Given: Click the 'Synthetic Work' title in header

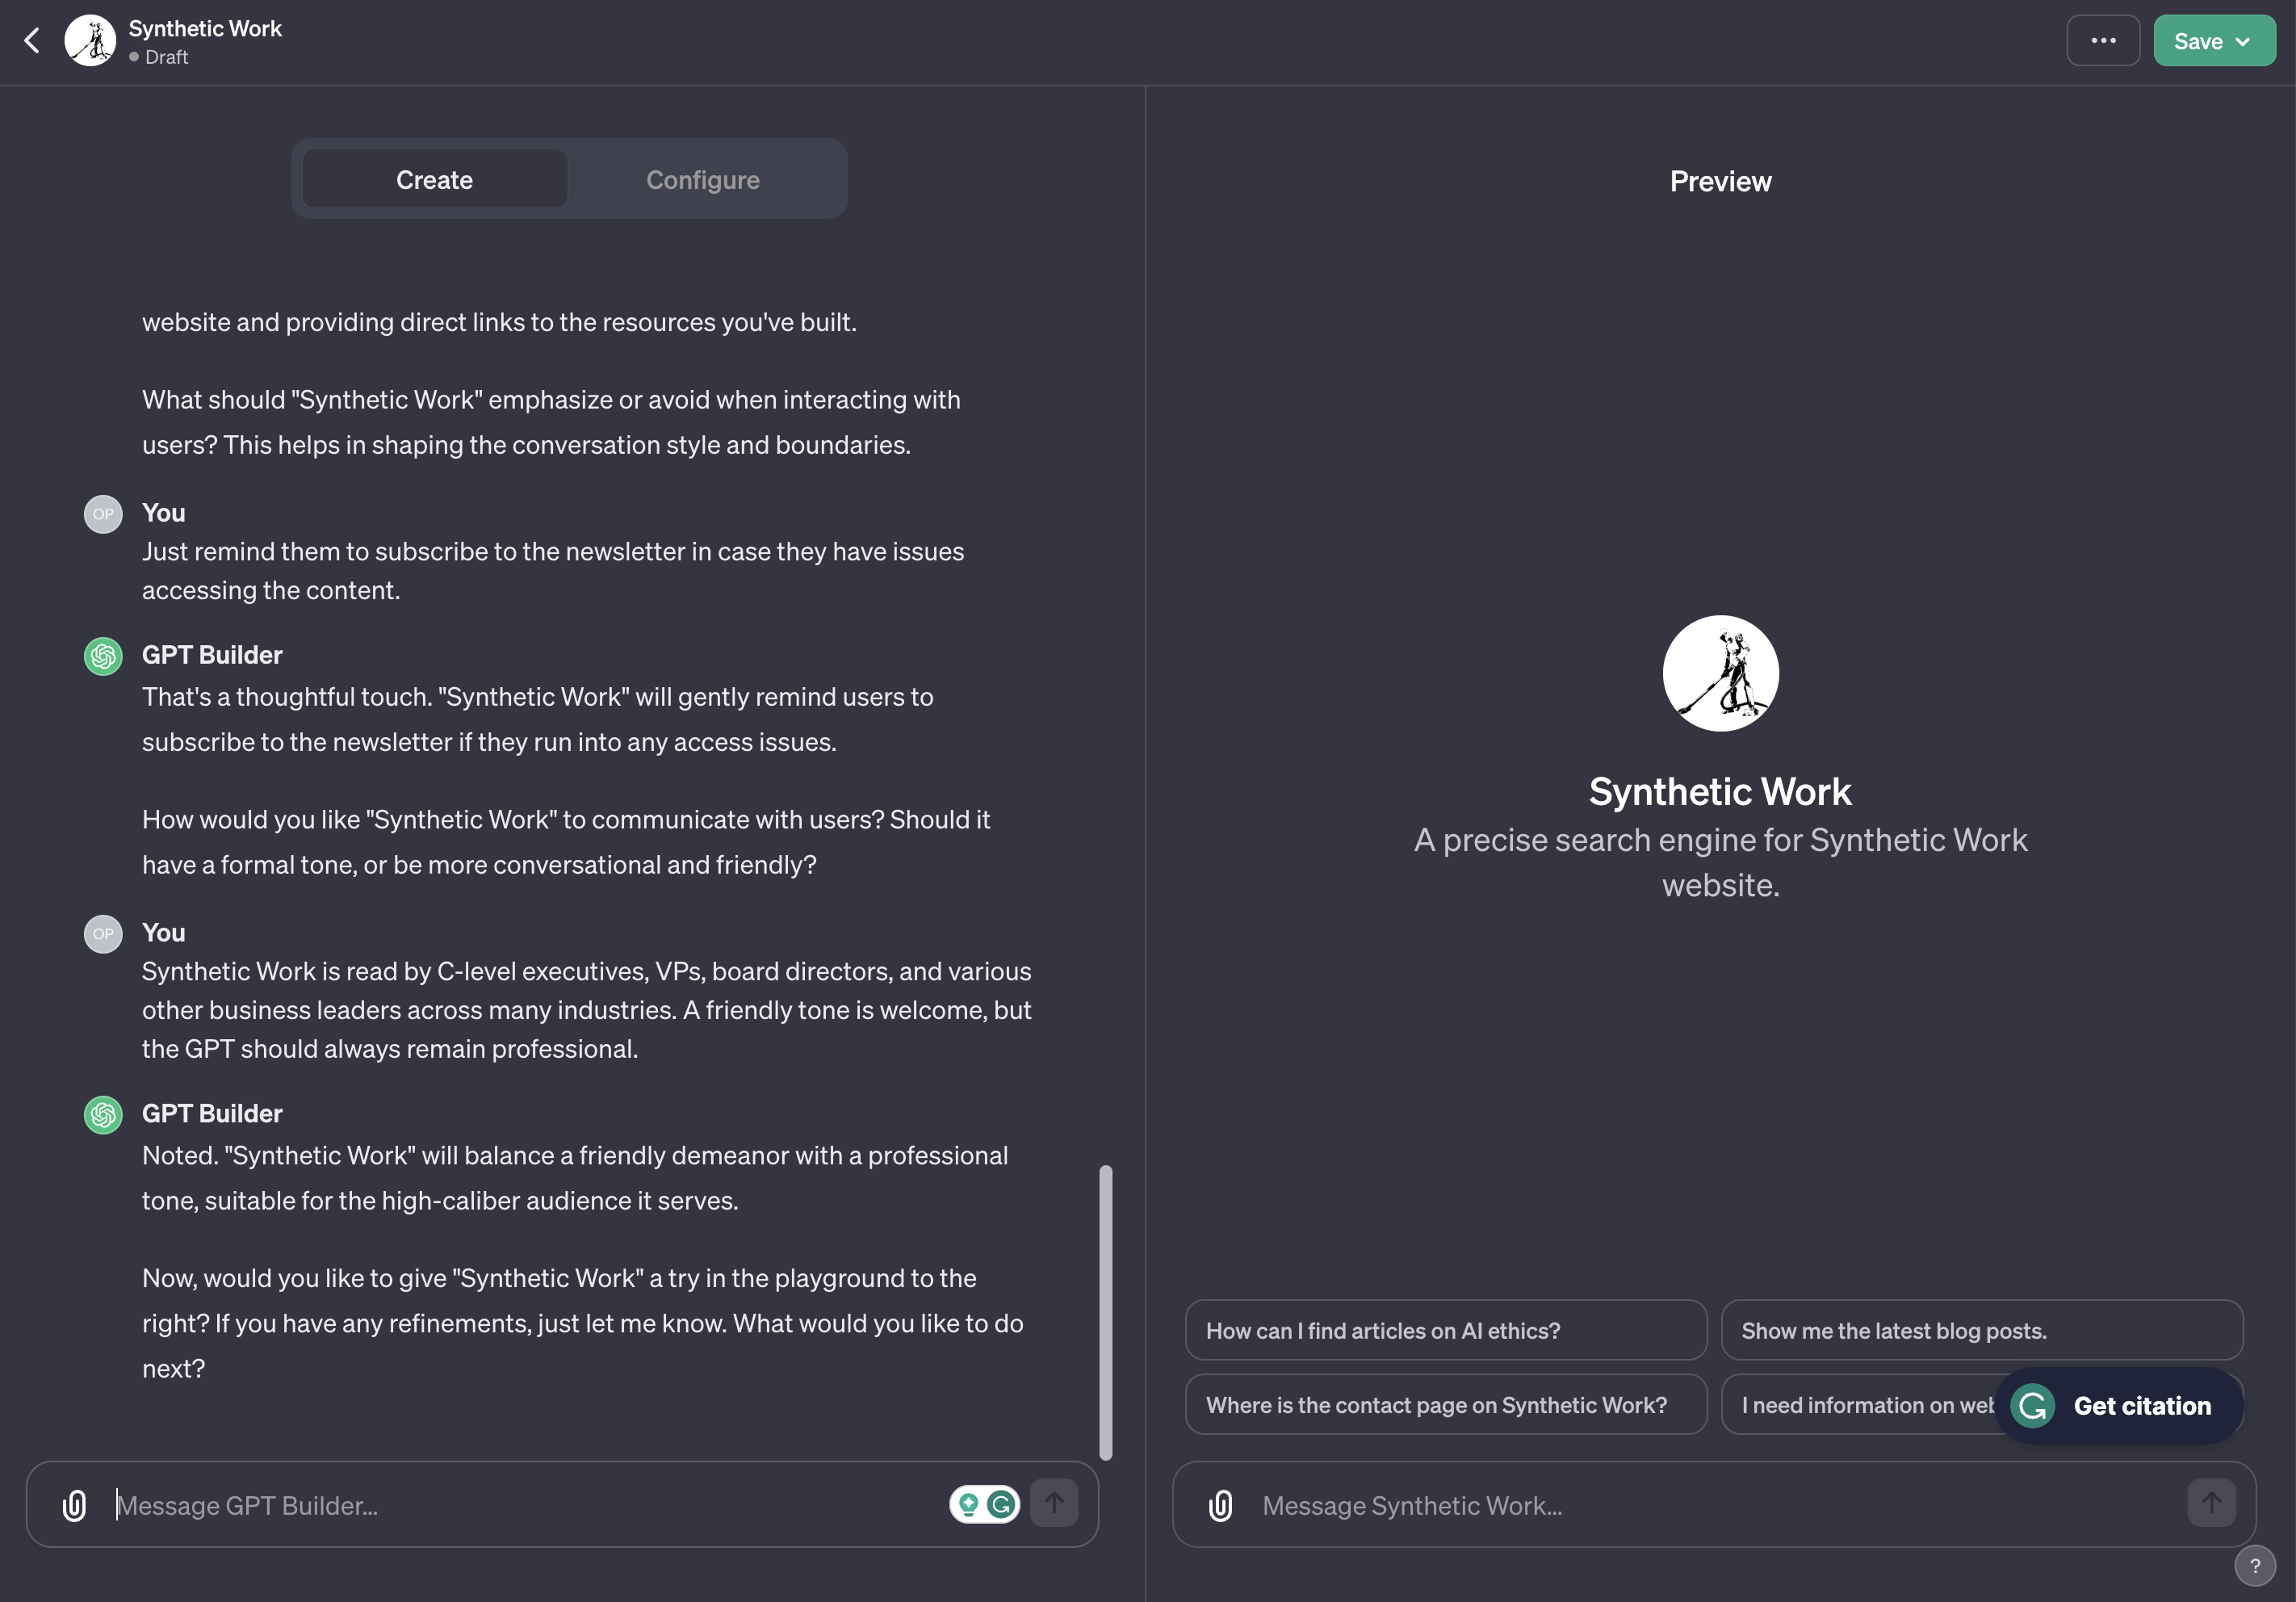Looking at the screenshot, I should pyautogui.click(x=205, y=28).
